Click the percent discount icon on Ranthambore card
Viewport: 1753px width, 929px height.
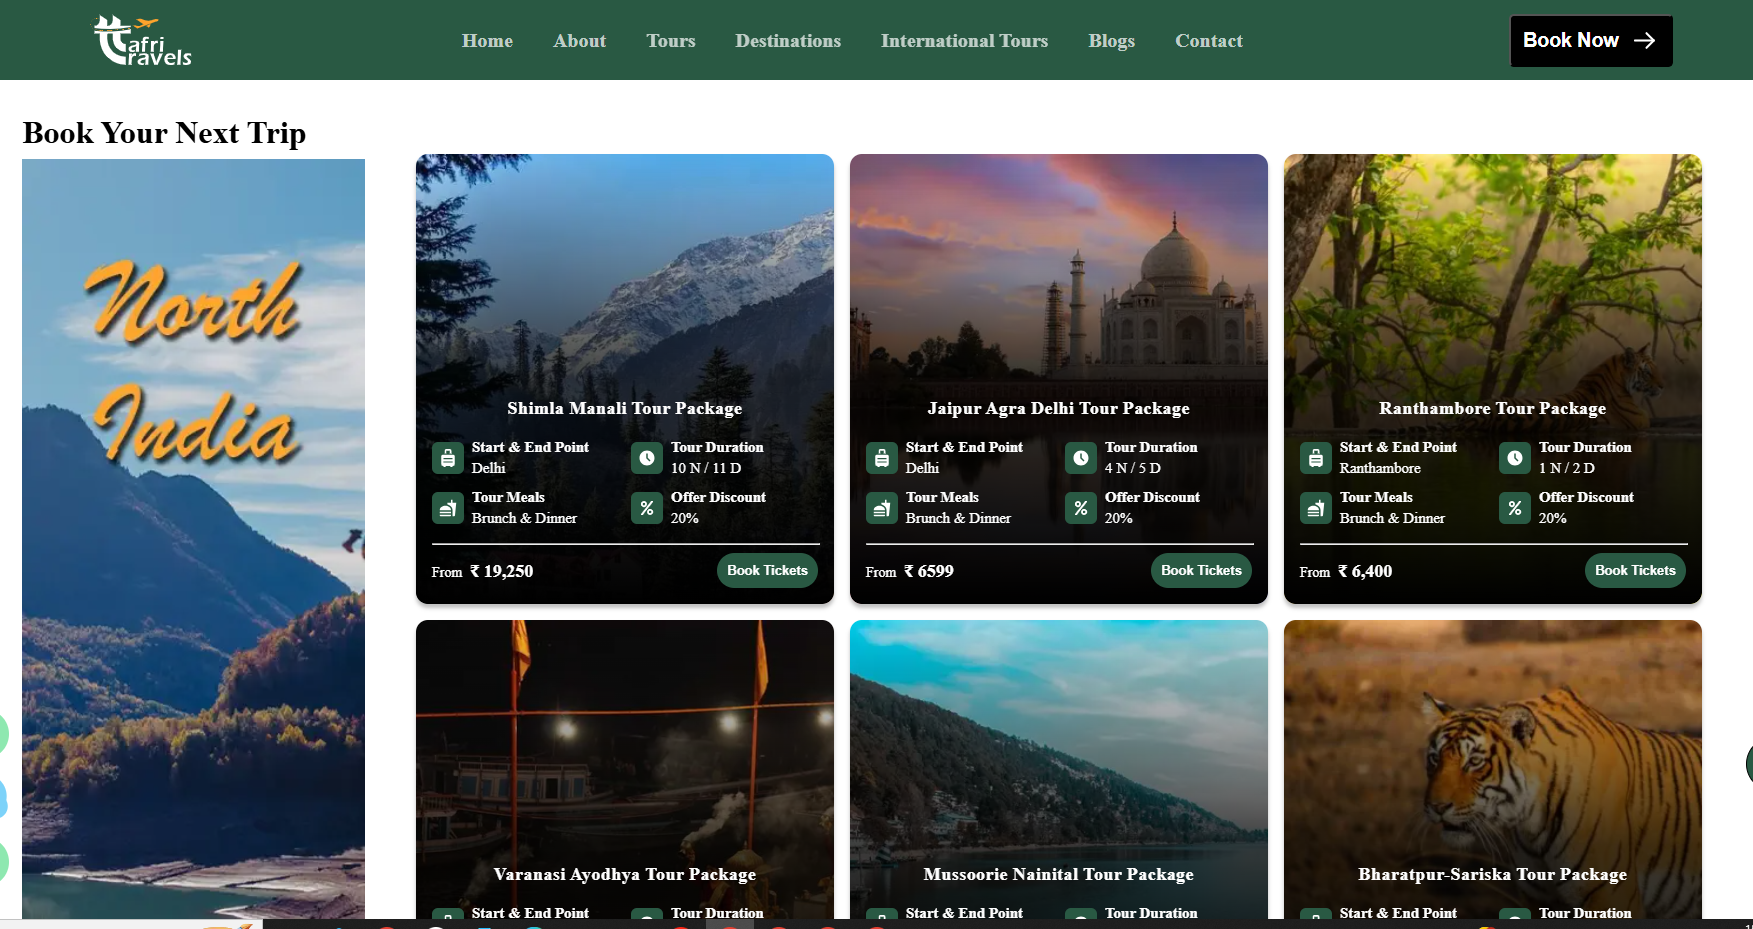tap(1515, 508)
